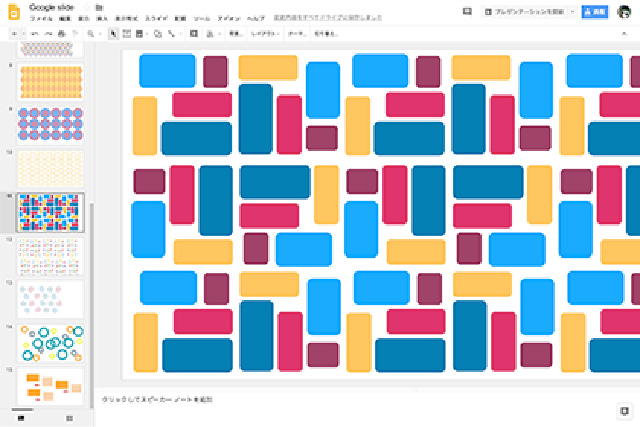
Task: Switch to filmstrip view icon
Action: pyautogui.click(x=21, y=418)
